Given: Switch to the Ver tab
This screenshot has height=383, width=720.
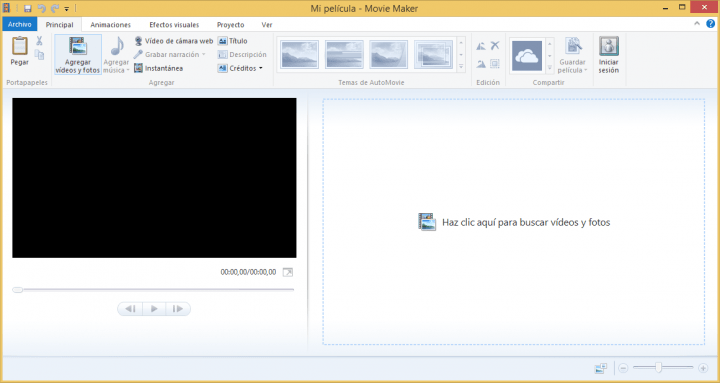Looking at the screenshot, I should point(267,25).
